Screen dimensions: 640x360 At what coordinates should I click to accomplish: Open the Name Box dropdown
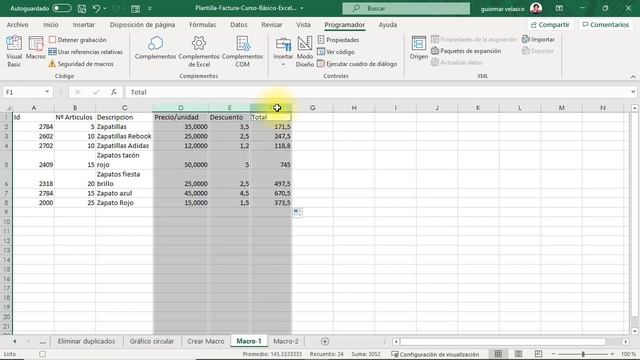tap(47, 92)
